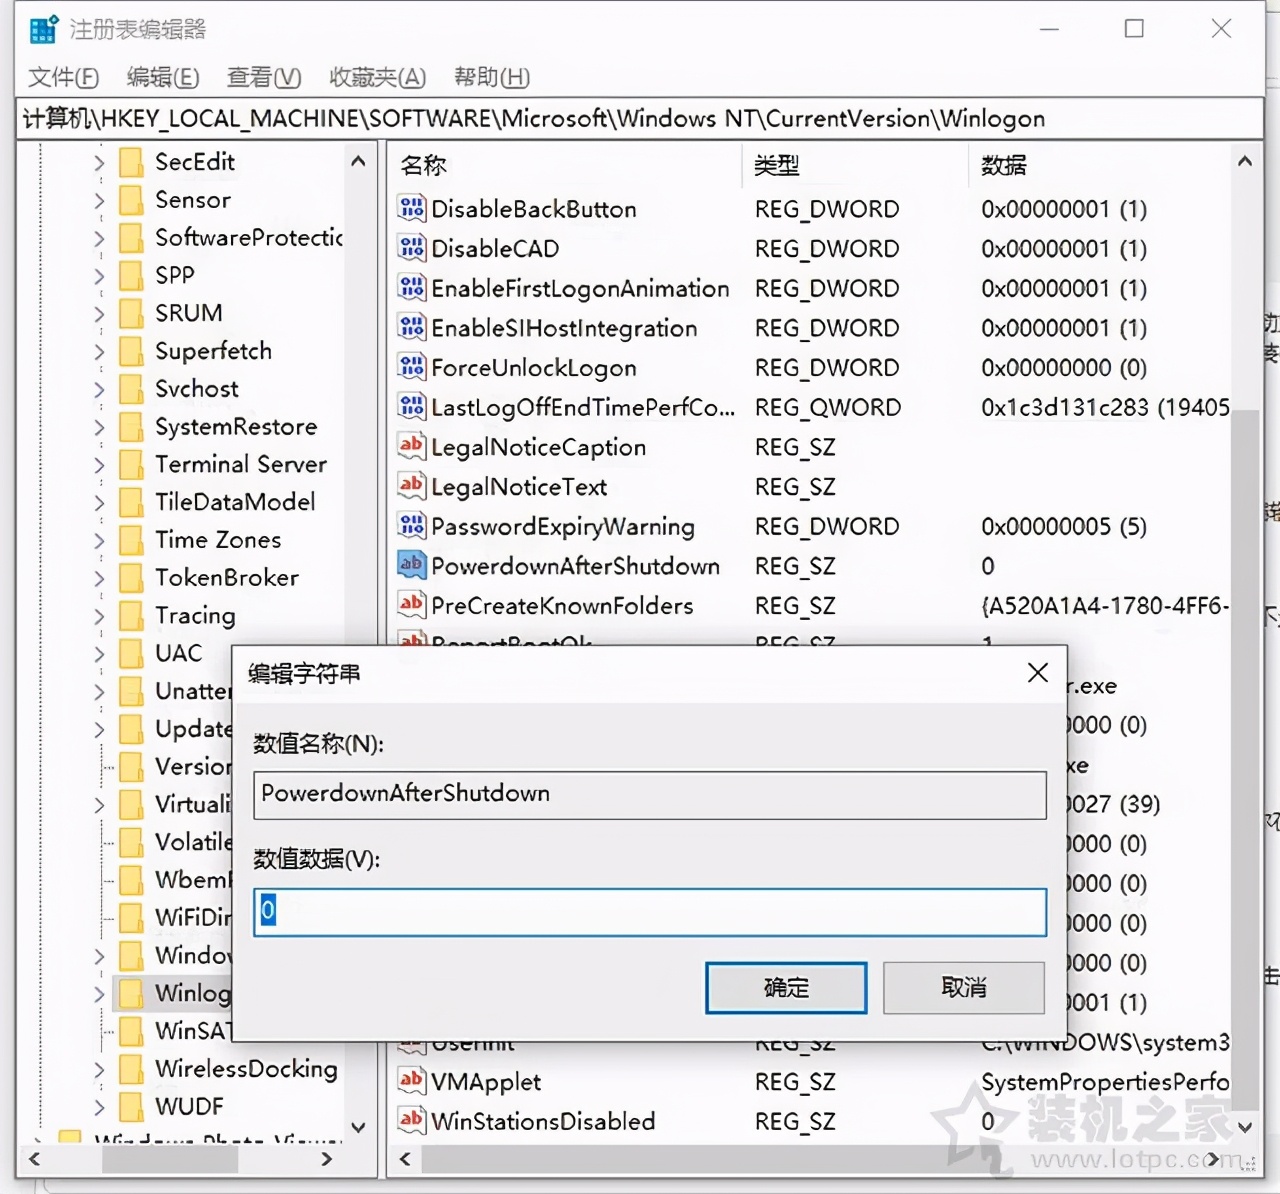Select the WirelessDocking tree item
The height and width of the screenshot is (1194, 1280).
coord(246,1069)
